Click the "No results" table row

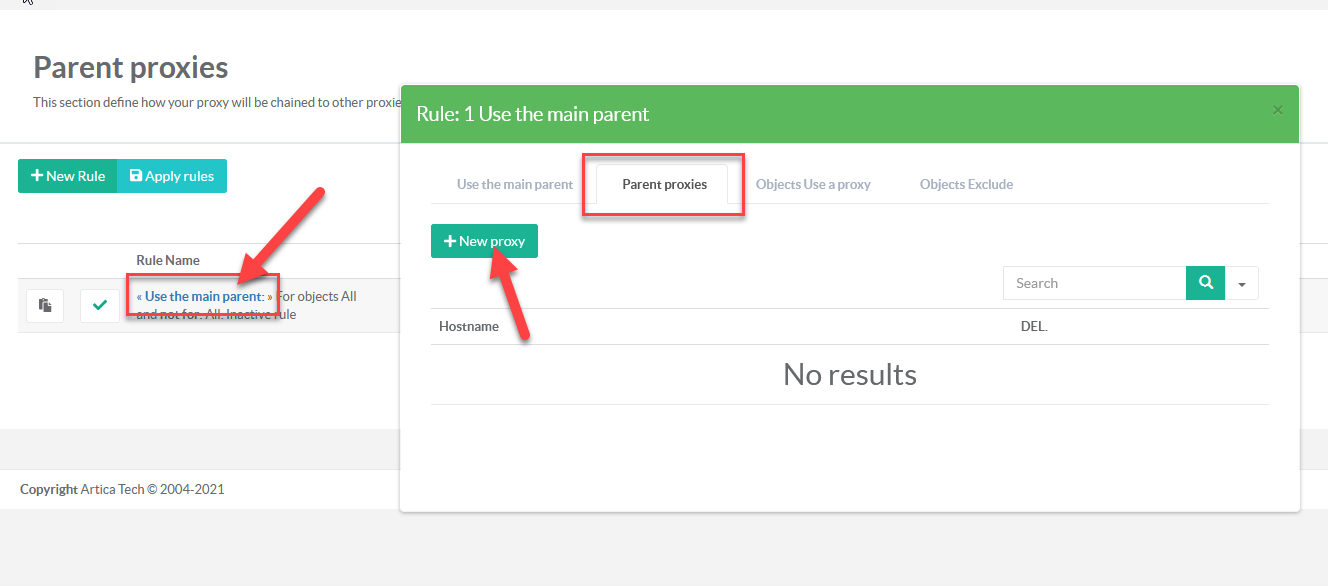tap(849, 375)
